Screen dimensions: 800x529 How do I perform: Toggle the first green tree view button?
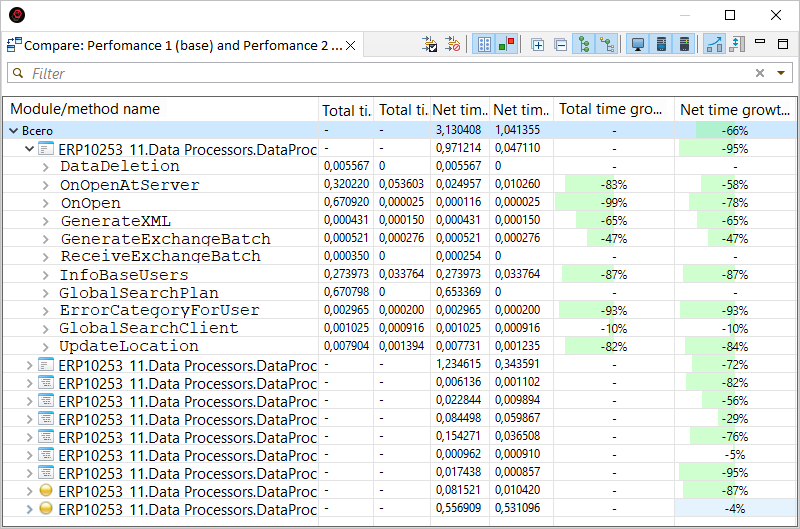click(583, 45)
